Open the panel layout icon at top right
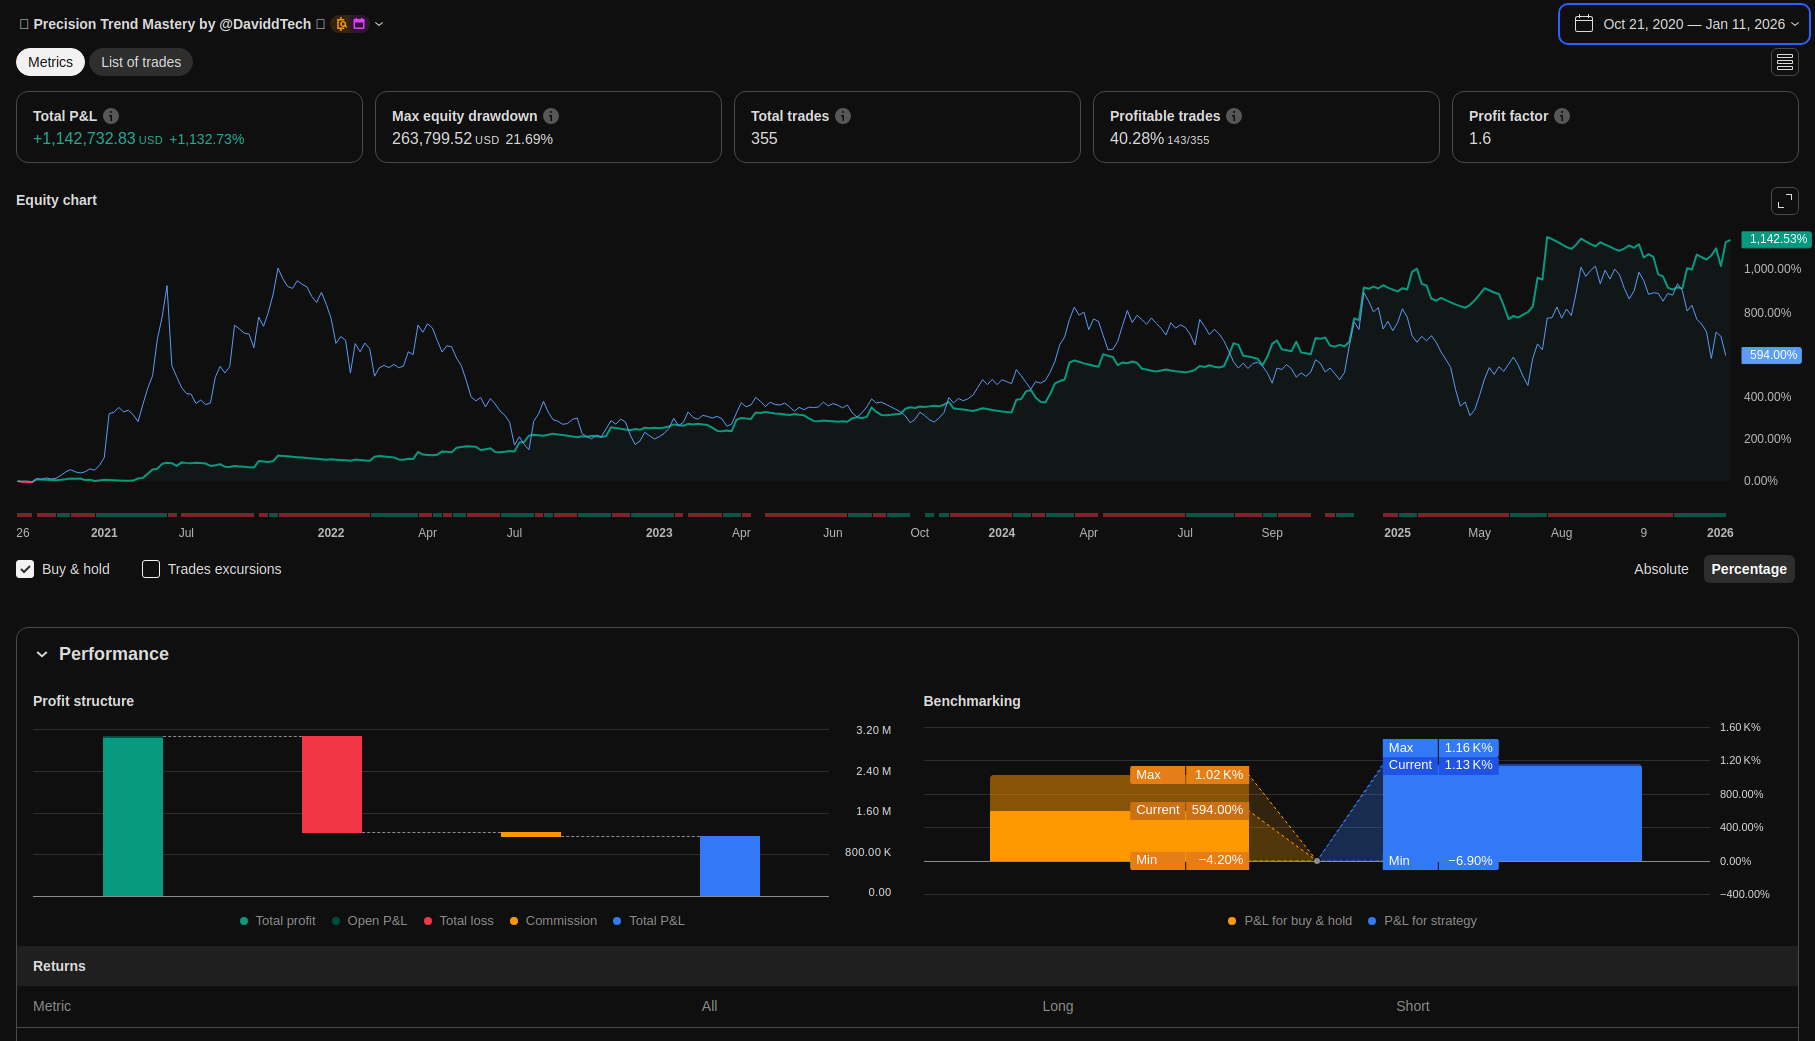The image size is (1815, 1041). (1784, 62)
